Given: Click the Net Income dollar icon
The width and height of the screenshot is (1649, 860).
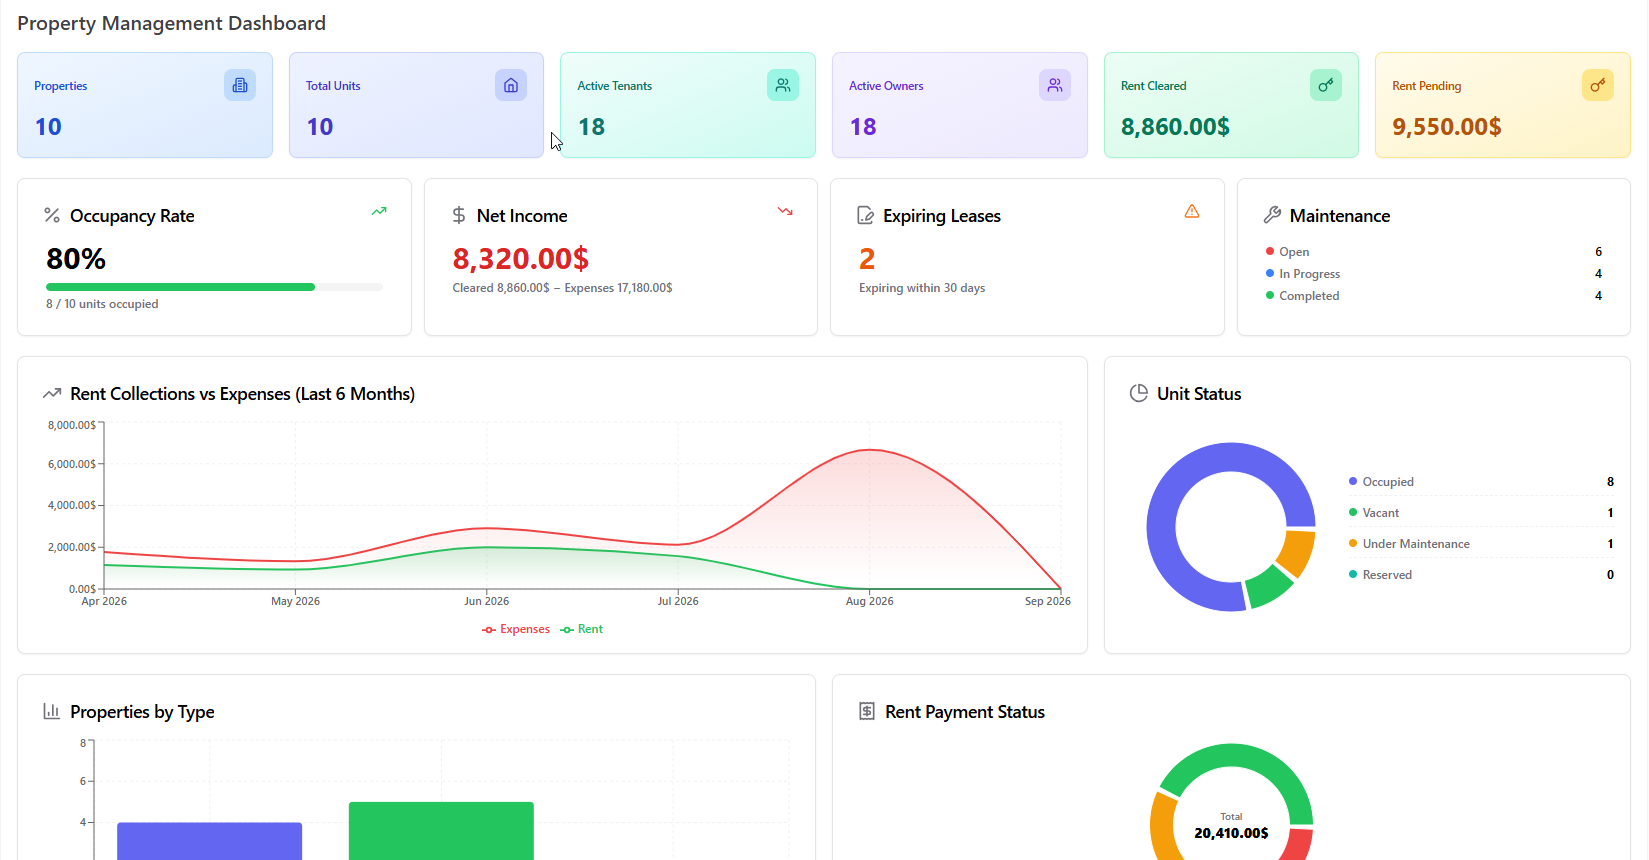Looking at the screenshot, I should (x=459, y=215).
